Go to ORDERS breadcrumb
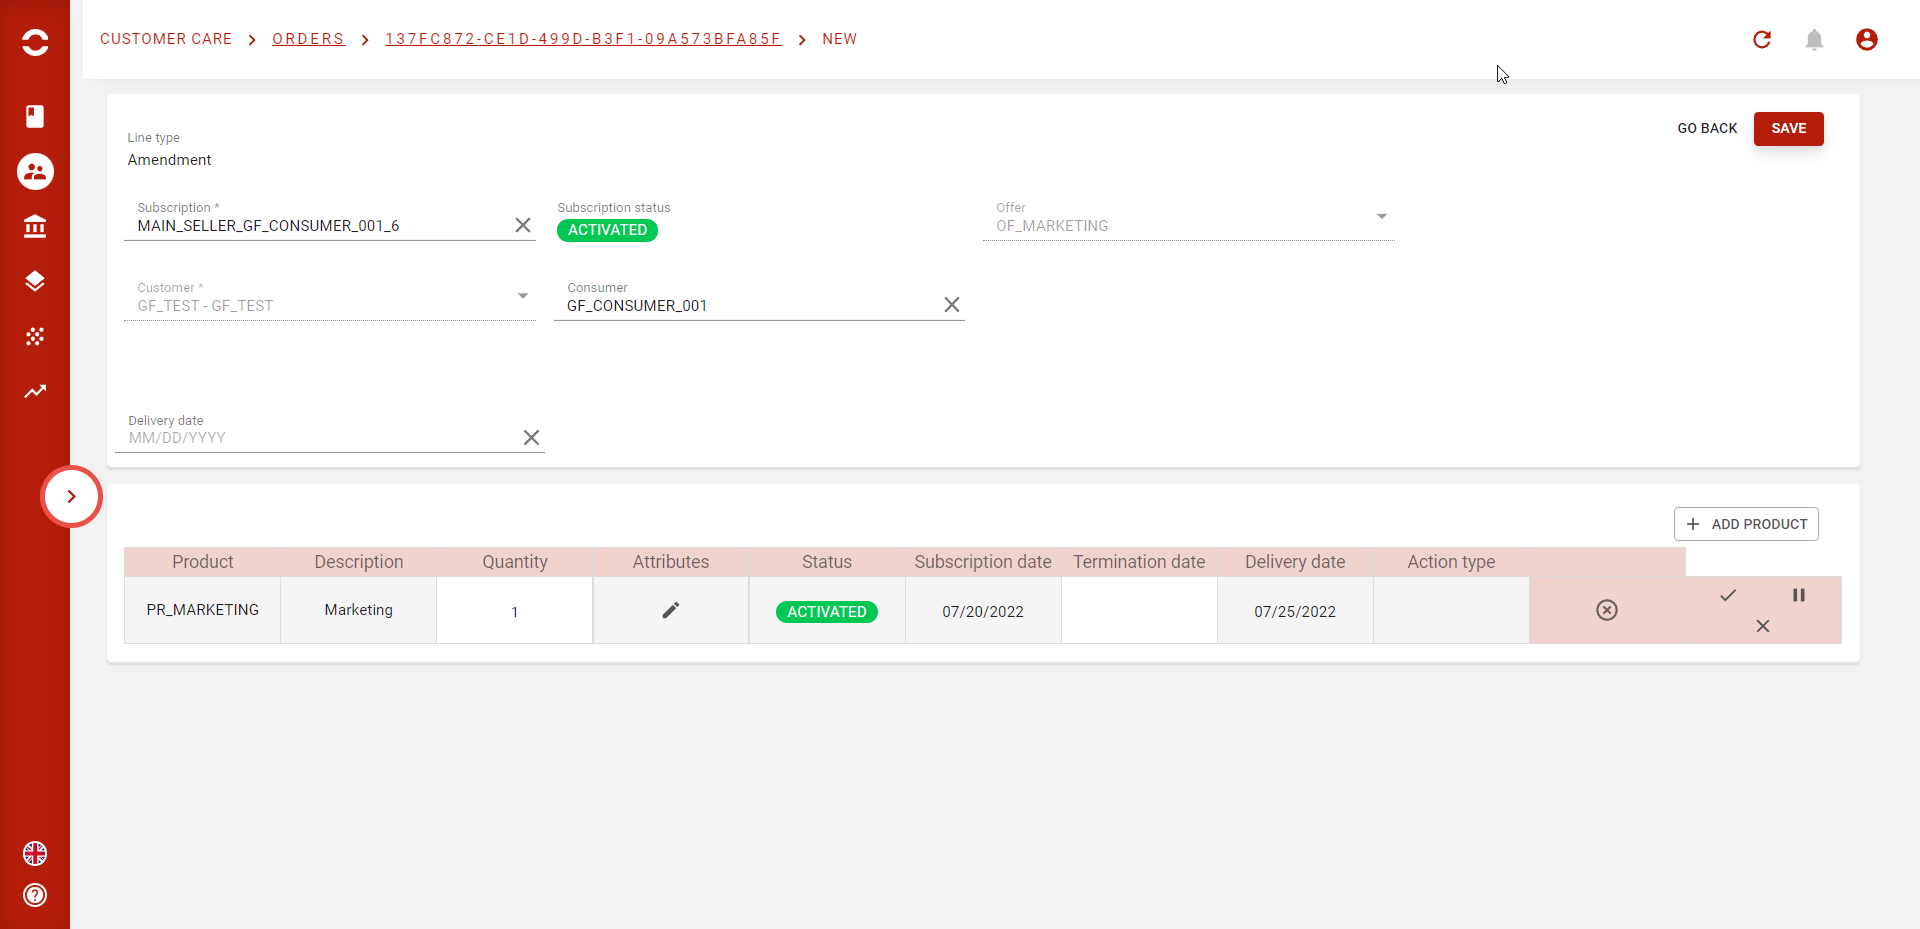 (x=308, y=39)
